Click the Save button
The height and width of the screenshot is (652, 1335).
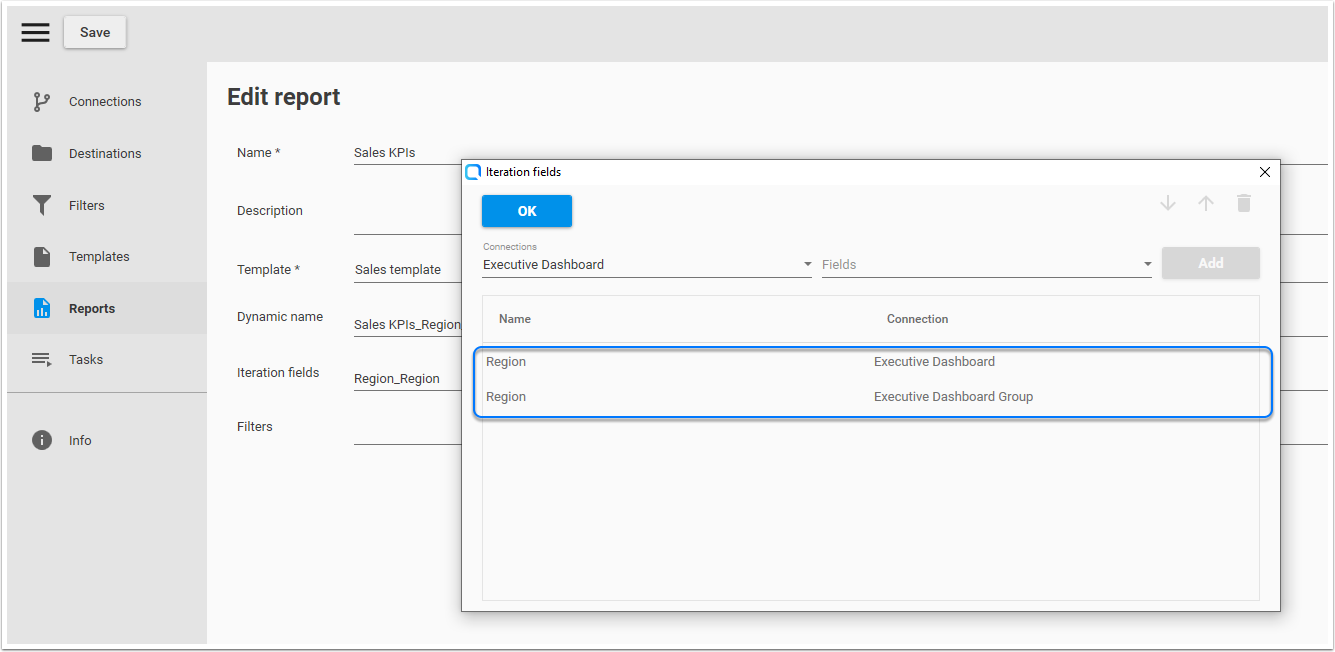[x=95, y=32]
